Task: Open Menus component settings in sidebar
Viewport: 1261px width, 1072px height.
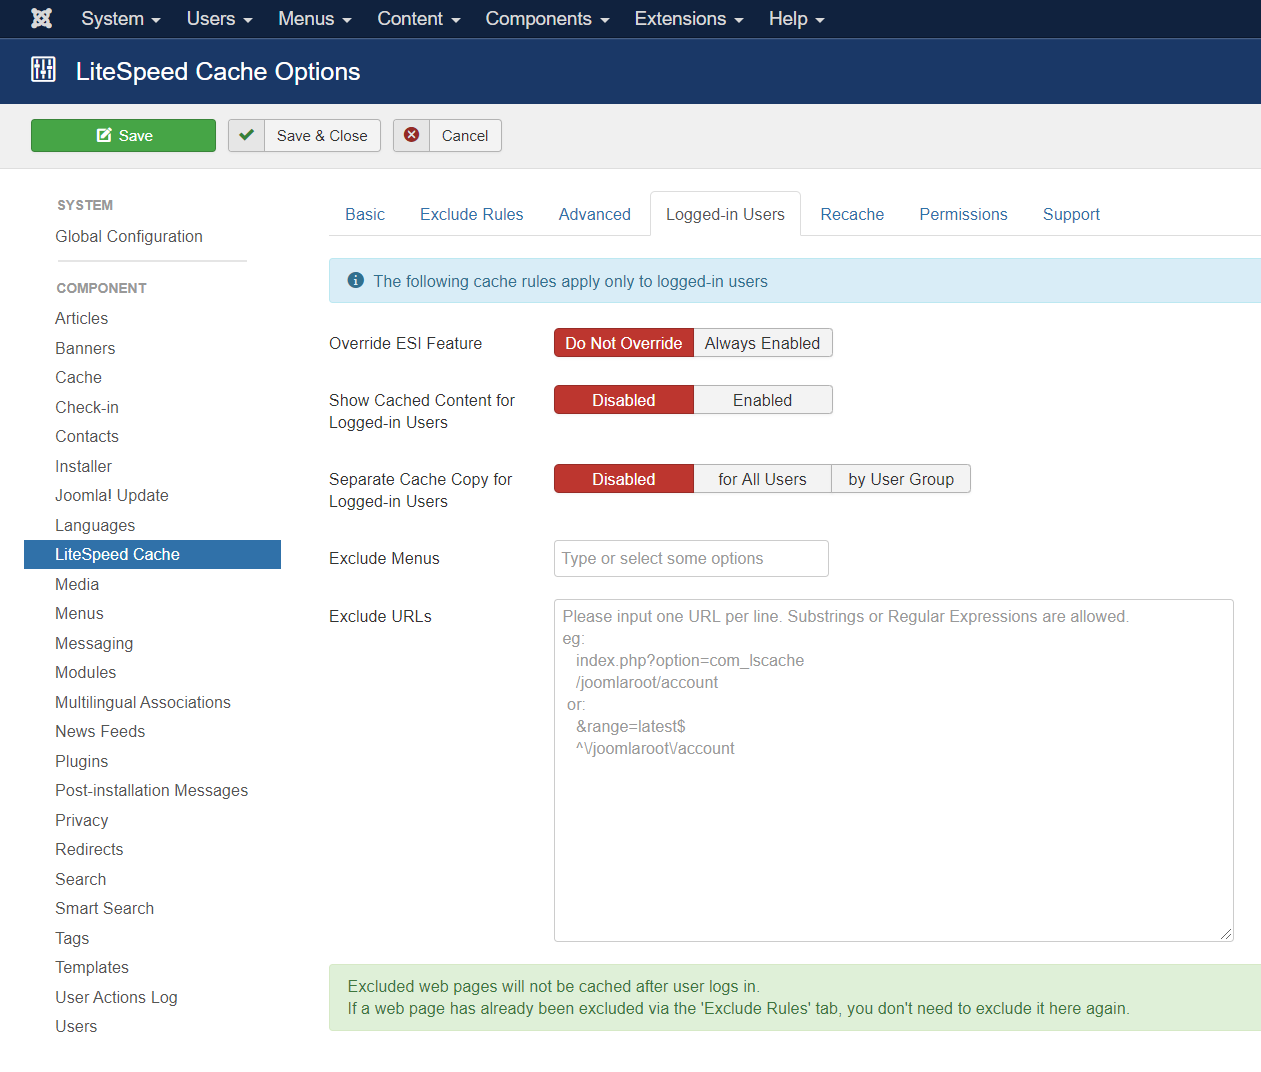Action: coord(79,613)
